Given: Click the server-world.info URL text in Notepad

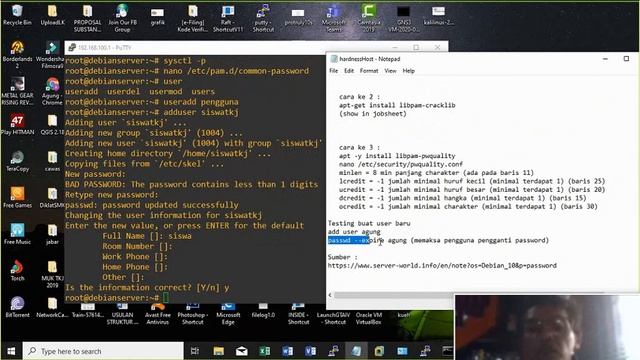Looking at the screenshot, I should click(442, 265).
